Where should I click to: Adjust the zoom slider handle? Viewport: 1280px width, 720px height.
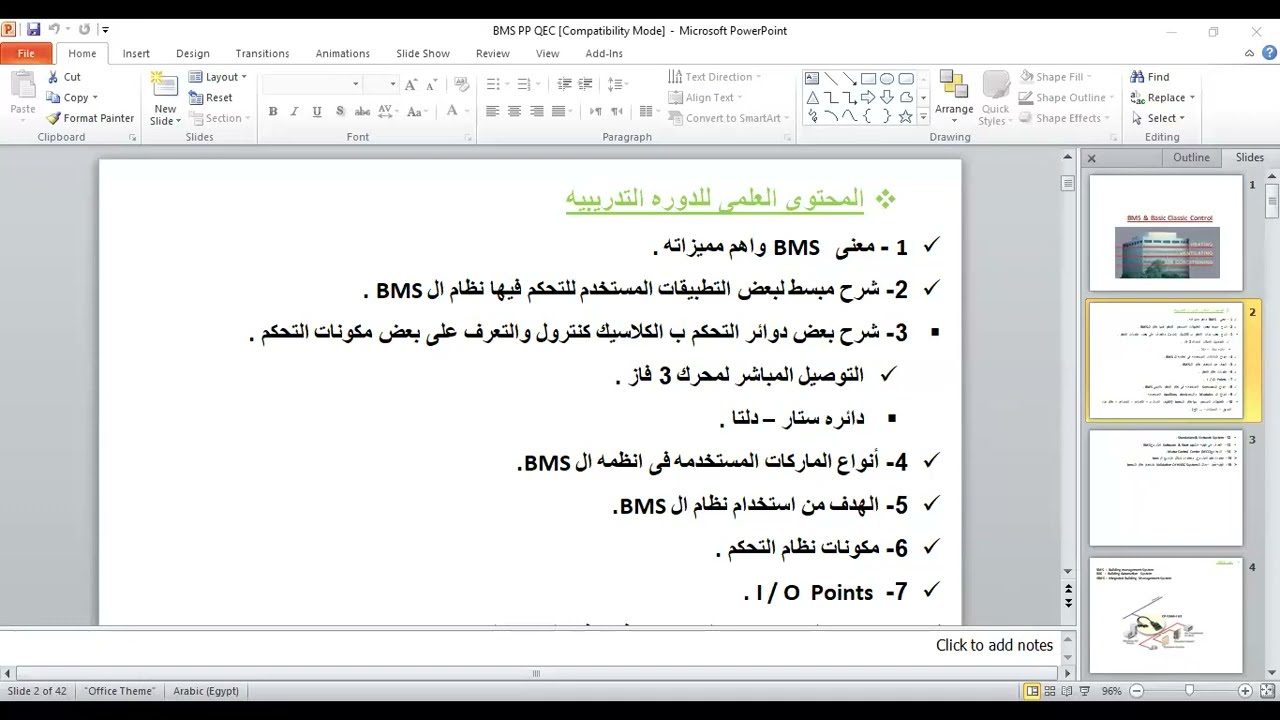click(x=1189, y=691)
